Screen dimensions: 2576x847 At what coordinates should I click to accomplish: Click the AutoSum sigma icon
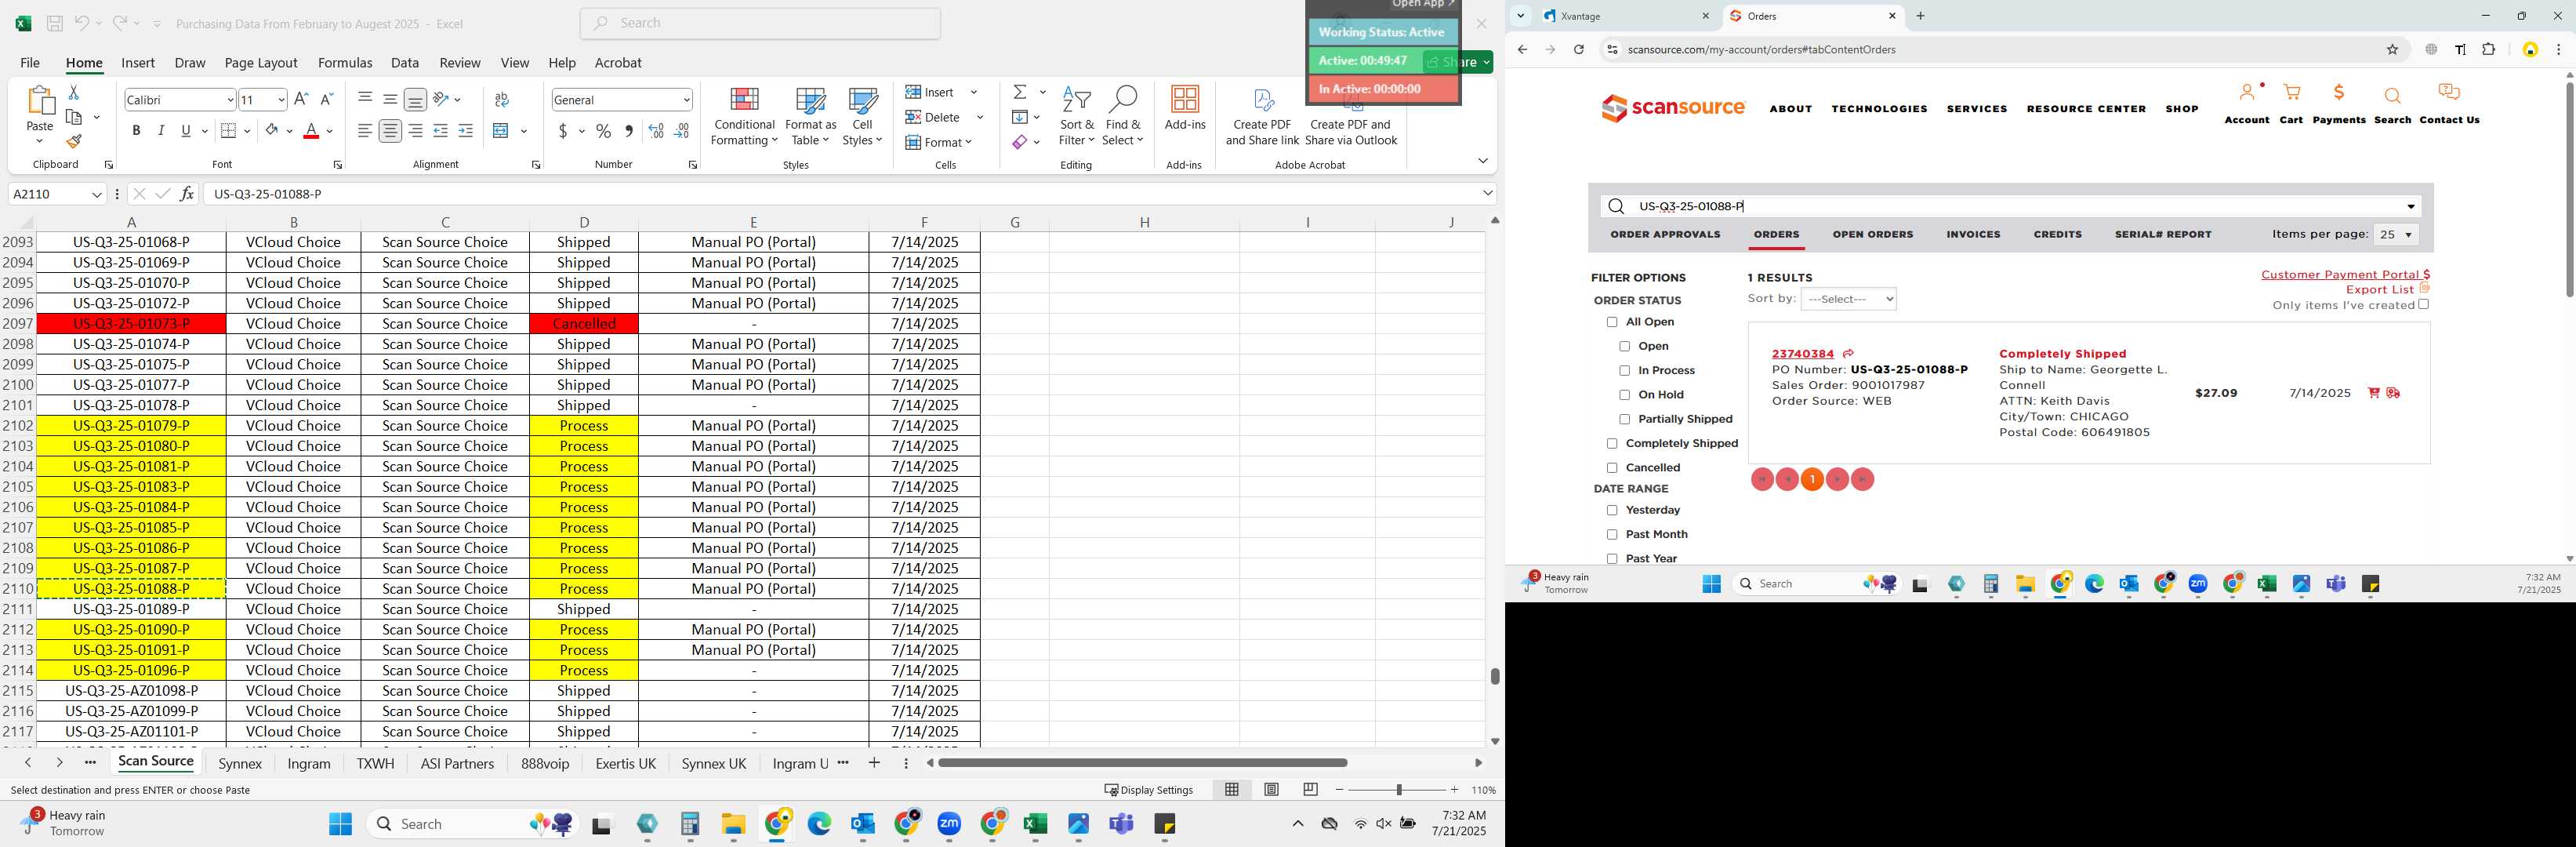click(1020, 92)
